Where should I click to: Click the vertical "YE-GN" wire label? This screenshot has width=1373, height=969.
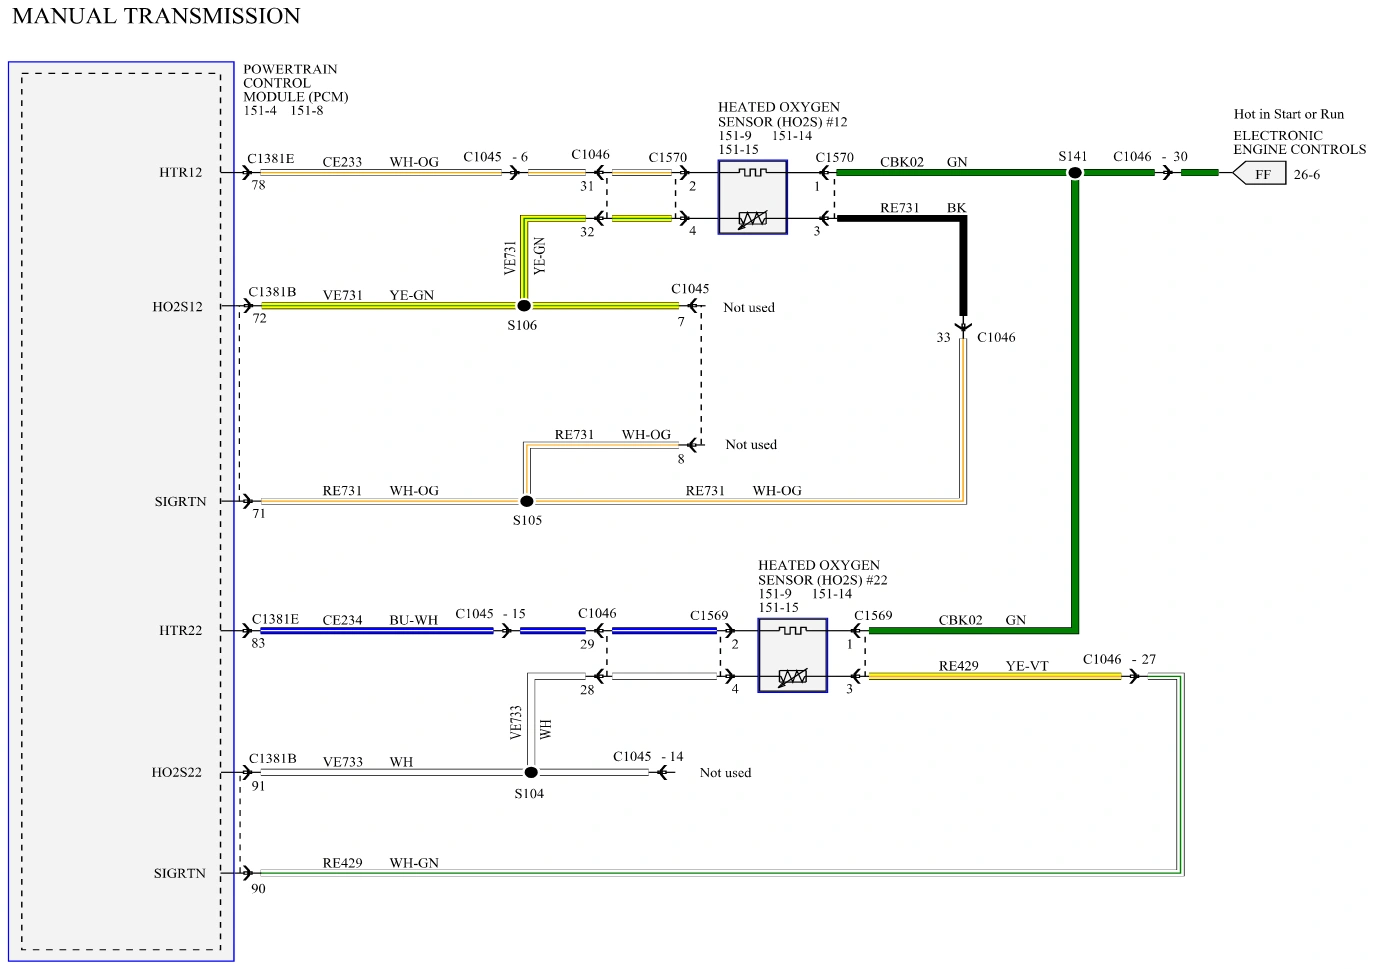pos(540,256)
